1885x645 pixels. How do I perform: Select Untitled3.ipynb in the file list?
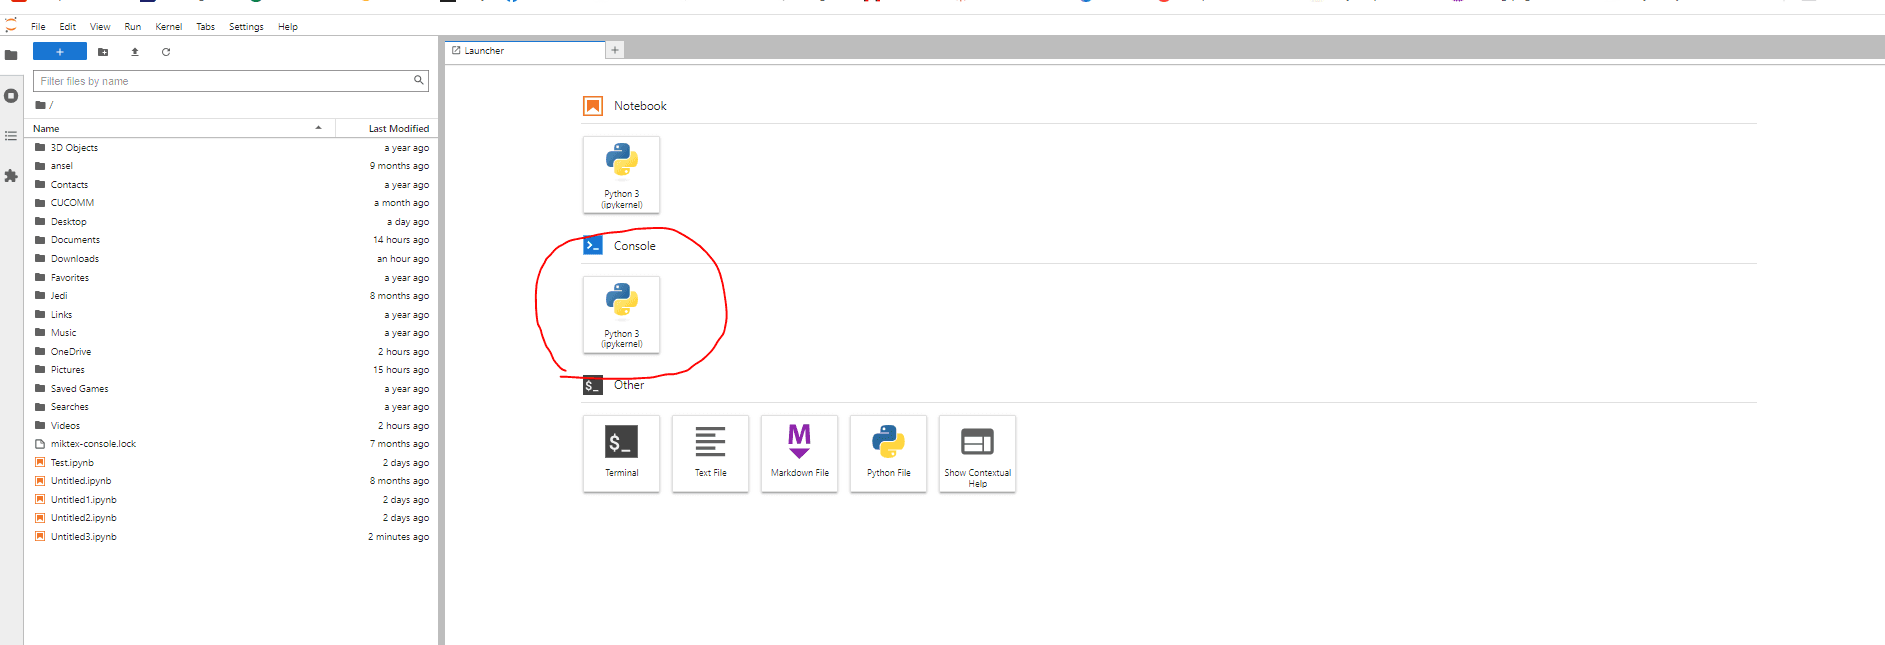coord(84,537)
